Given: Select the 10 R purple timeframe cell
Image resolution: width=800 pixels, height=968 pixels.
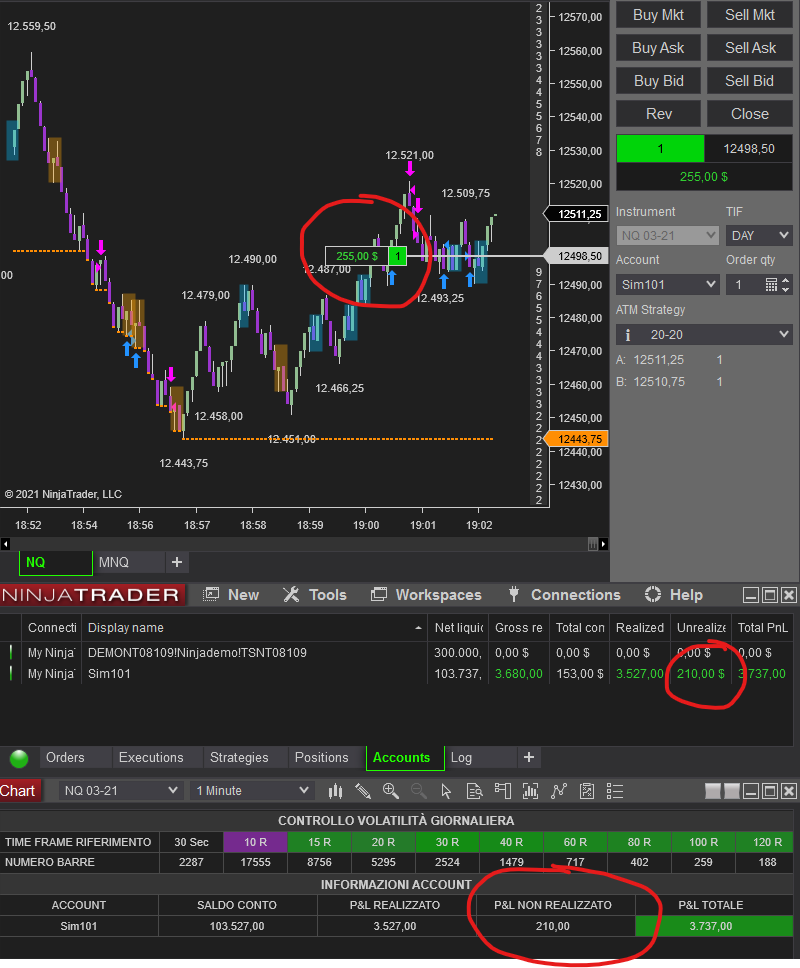Looking at the screenshot, I should [256, 842].
